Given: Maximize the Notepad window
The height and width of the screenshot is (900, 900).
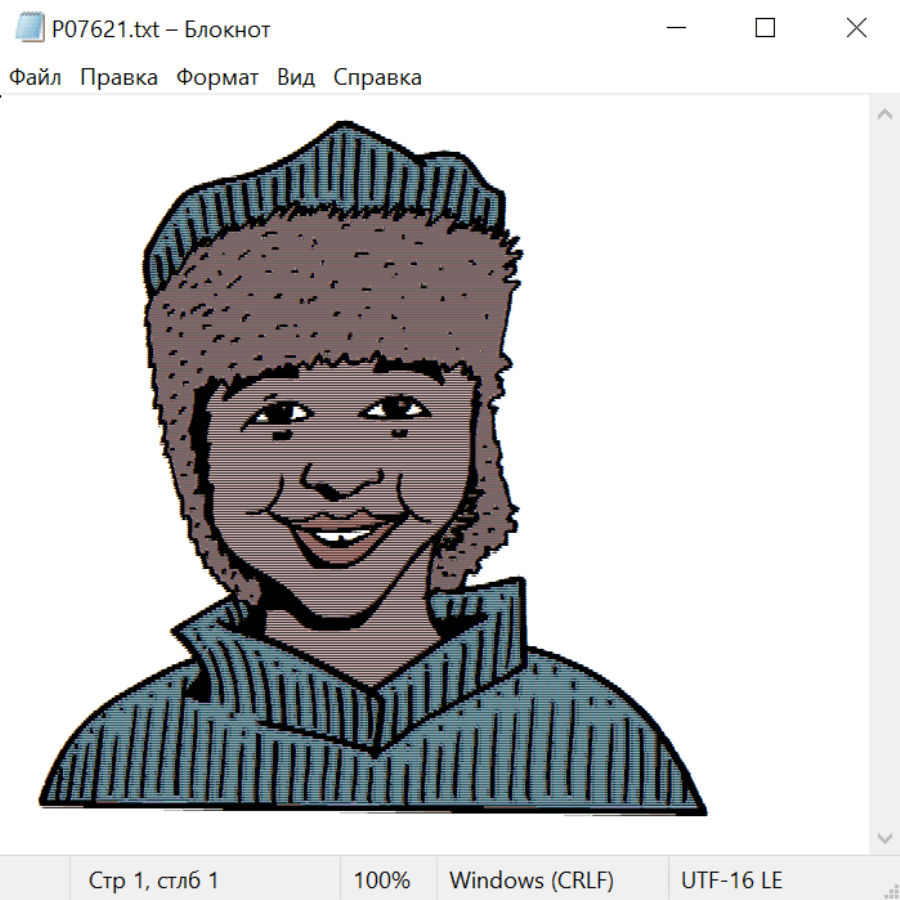Looking at the screenshot, I should 765,29.
